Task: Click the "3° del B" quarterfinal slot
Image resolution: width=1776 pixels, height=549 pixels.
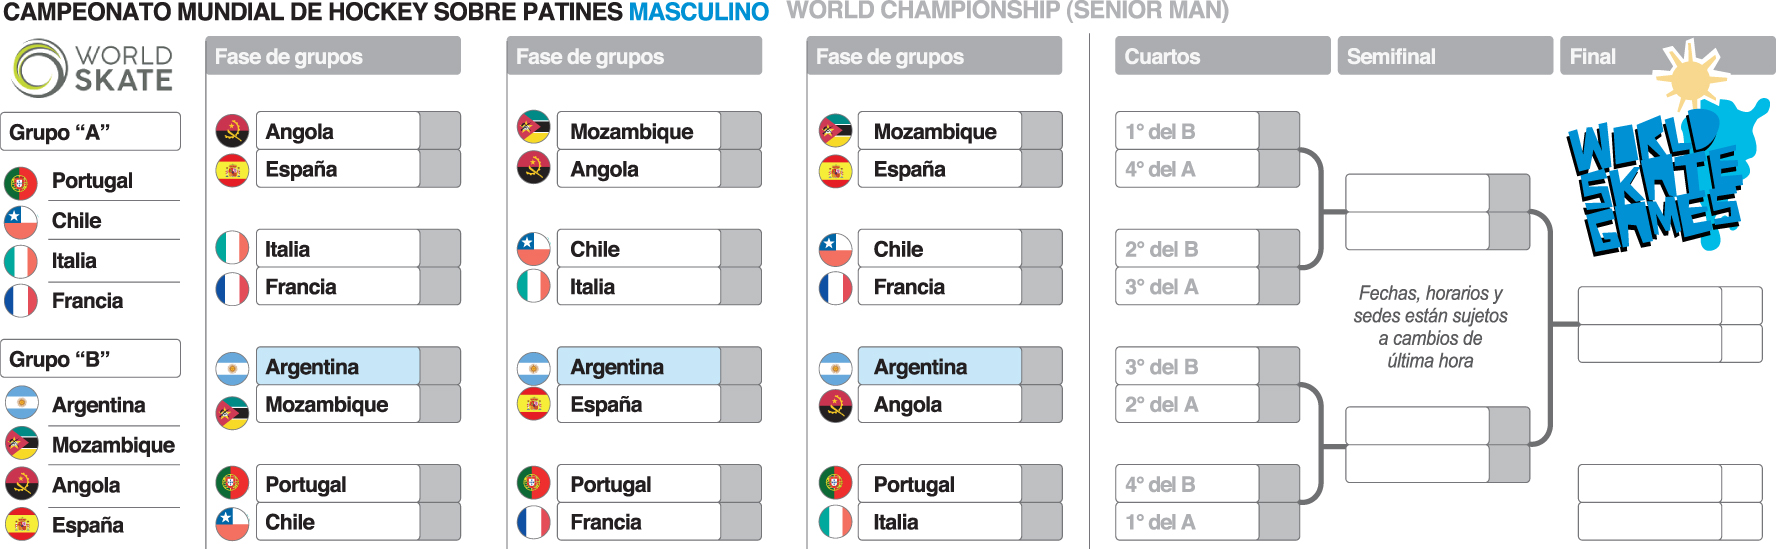Action: coord(1187,366)
